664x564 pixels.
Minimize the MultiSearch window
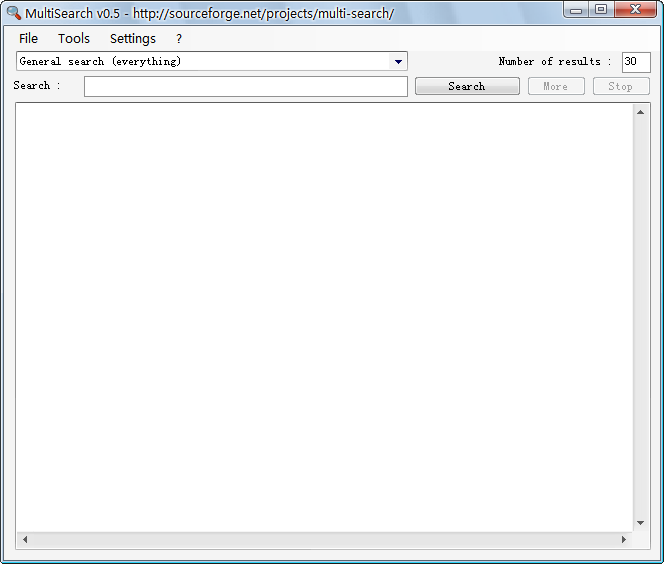point(577,10)
